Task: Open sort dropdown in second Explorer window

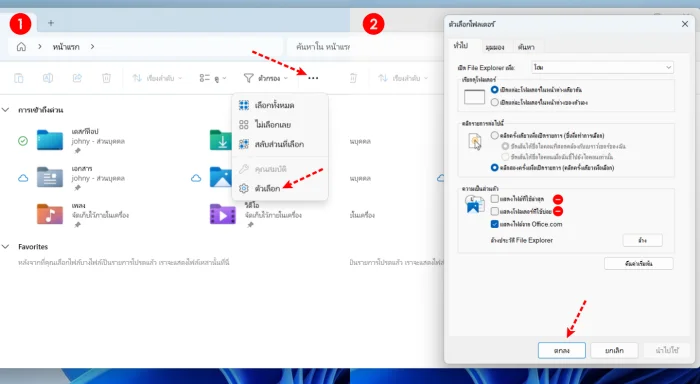Action: (403, 78)
